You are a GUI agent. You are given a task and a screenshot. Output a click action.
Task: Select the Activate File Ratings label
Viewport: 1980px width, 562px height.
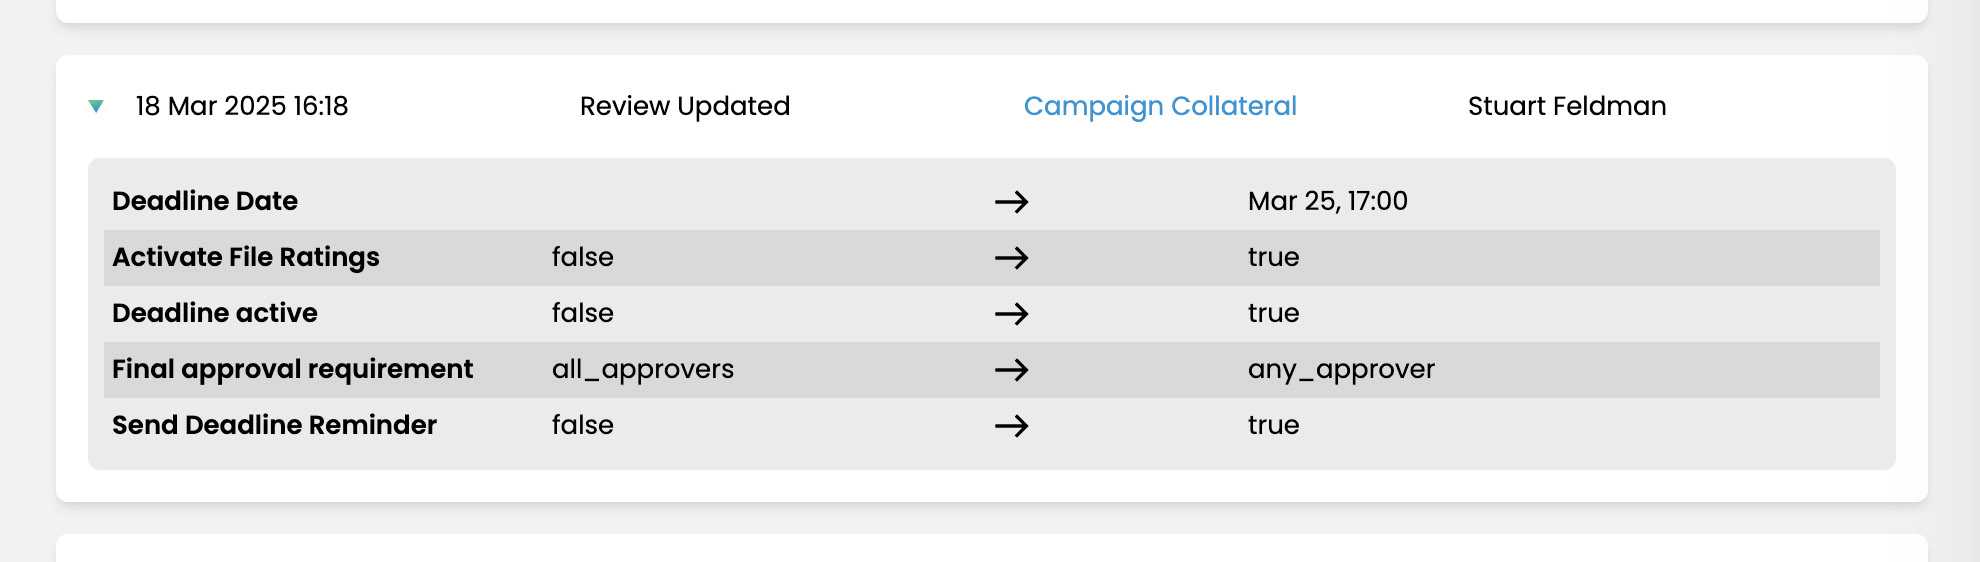coord(246,257)
